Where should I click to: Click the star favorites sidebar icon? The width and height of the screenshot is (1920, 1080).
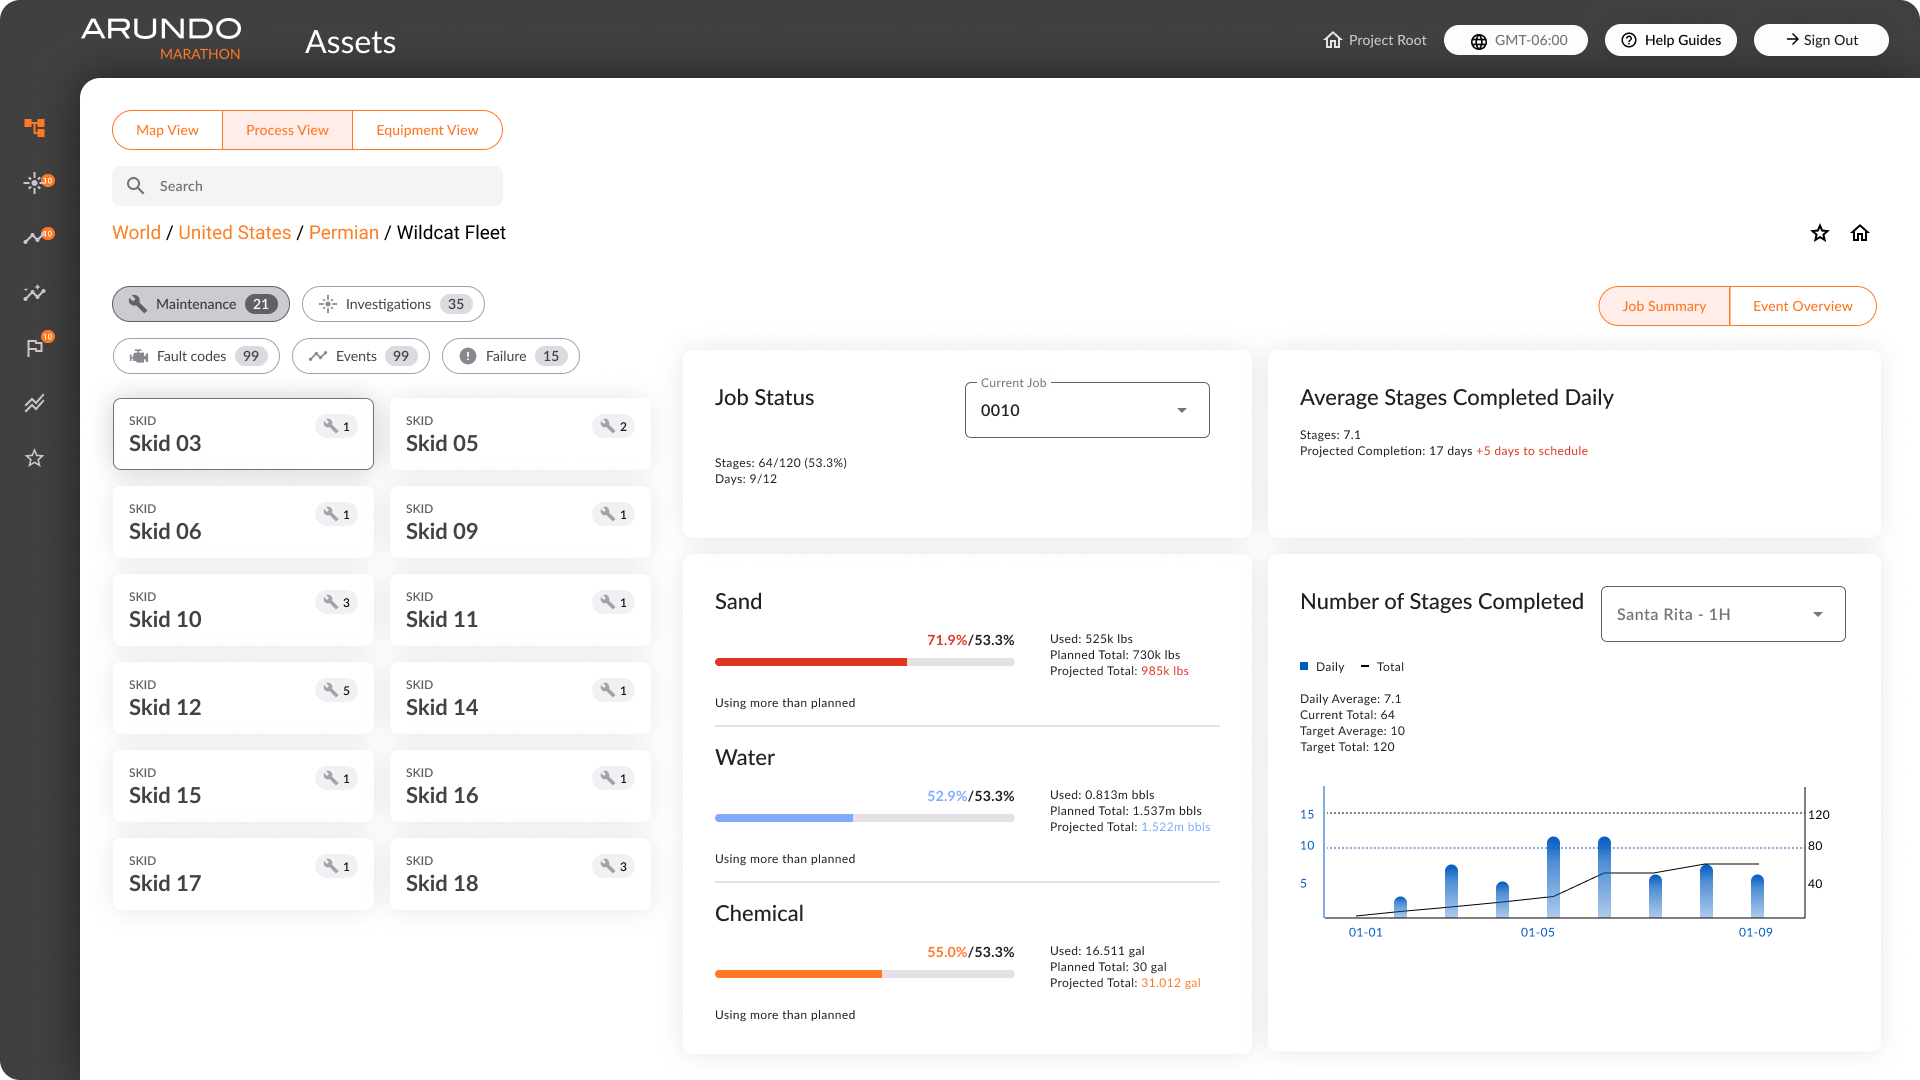coord(35,458)
